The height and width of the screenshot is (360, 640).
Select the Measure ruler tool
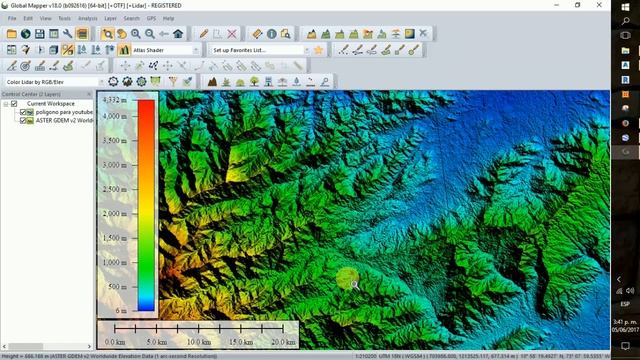[257, 34]
